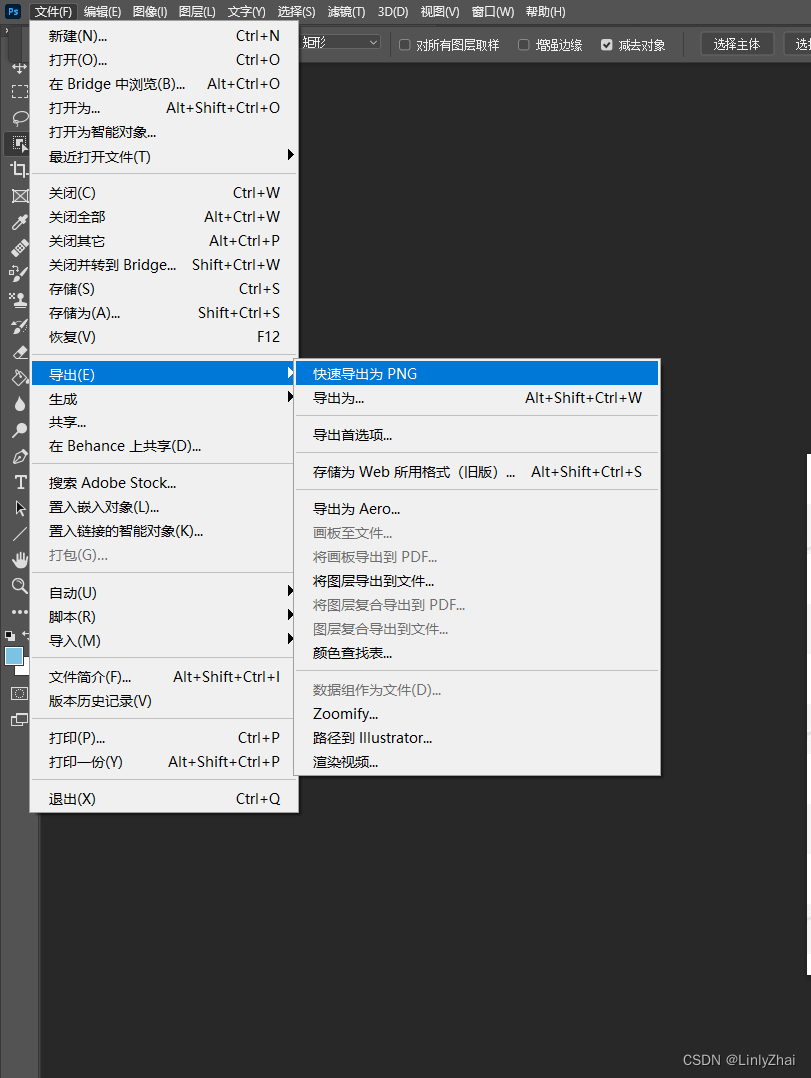811x1078 pixels.
Task: Select 颜色查找表... entry
Action: [476, 652]
